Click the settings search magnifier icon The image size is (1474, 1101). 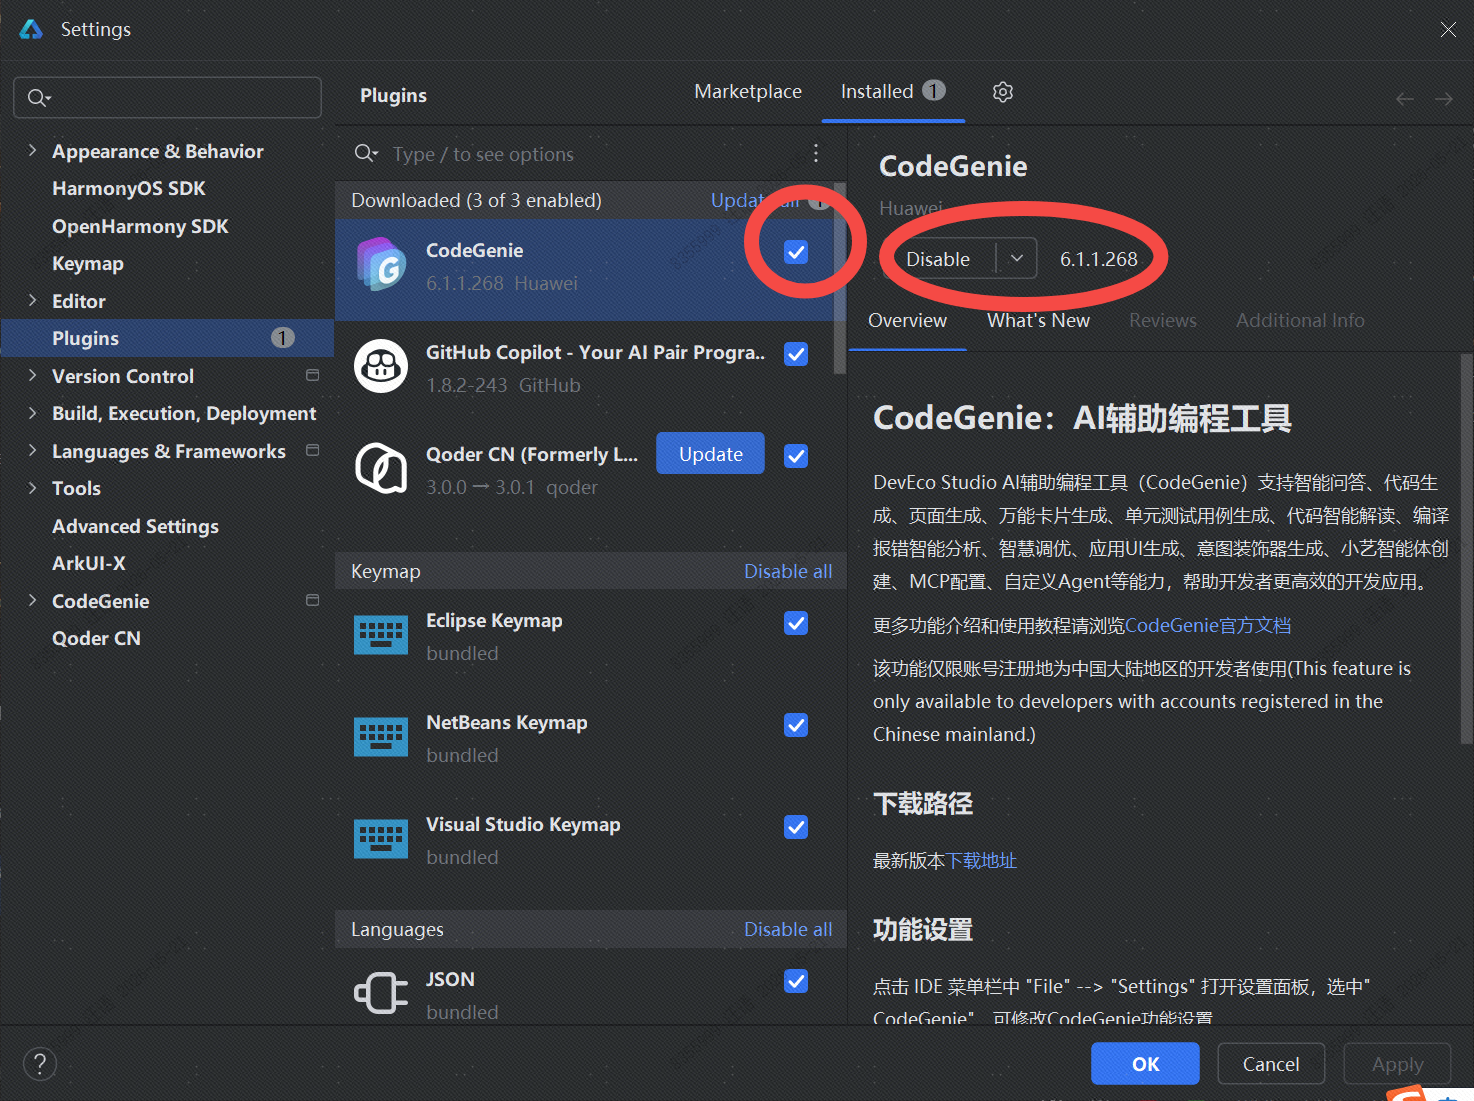(38, 98)
